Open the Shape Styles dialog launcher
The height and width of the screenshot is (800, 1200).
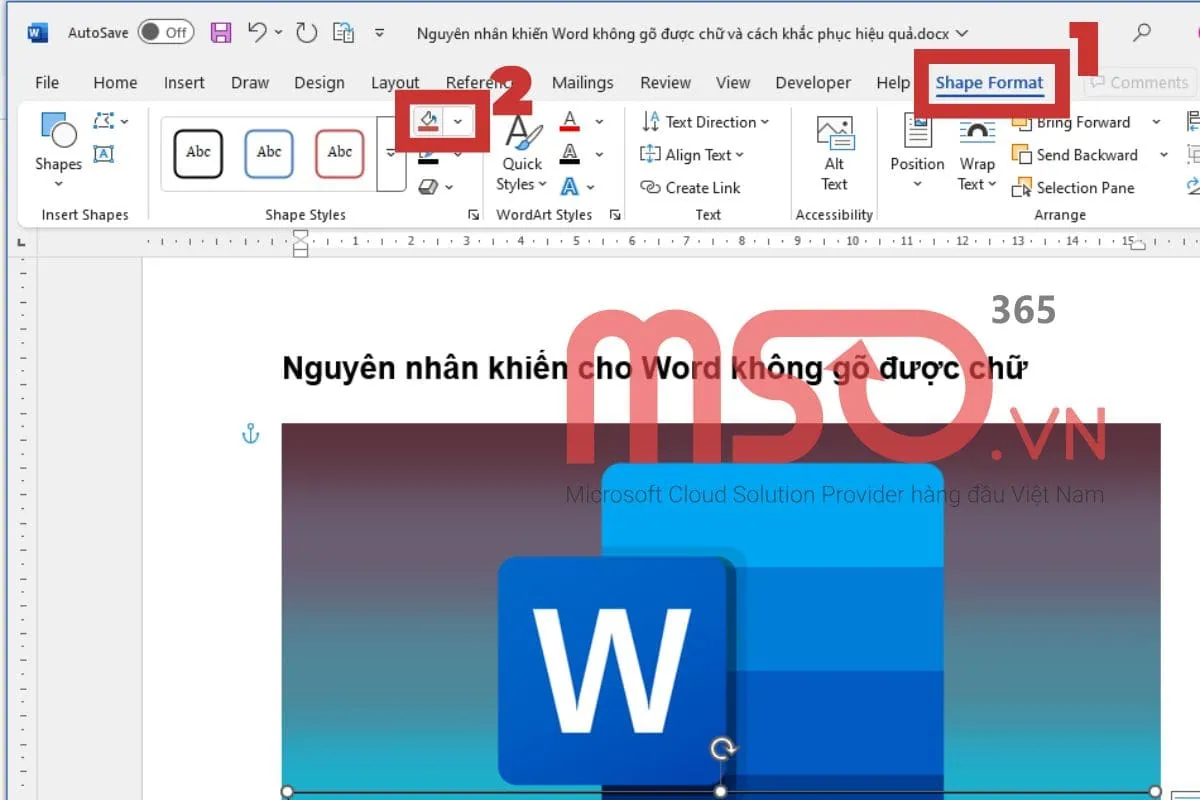click(x=472, y=214)
